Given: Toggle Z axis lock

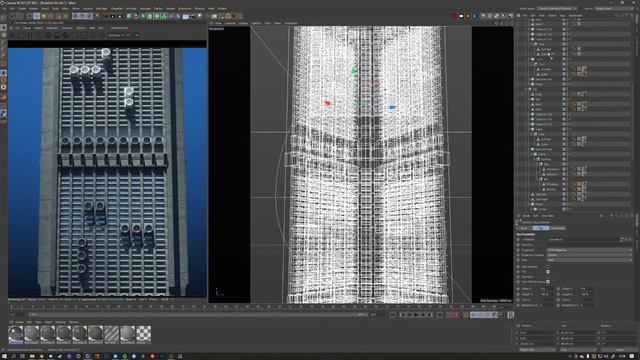Looking at the screenshot, I should [x=89, y=16].
